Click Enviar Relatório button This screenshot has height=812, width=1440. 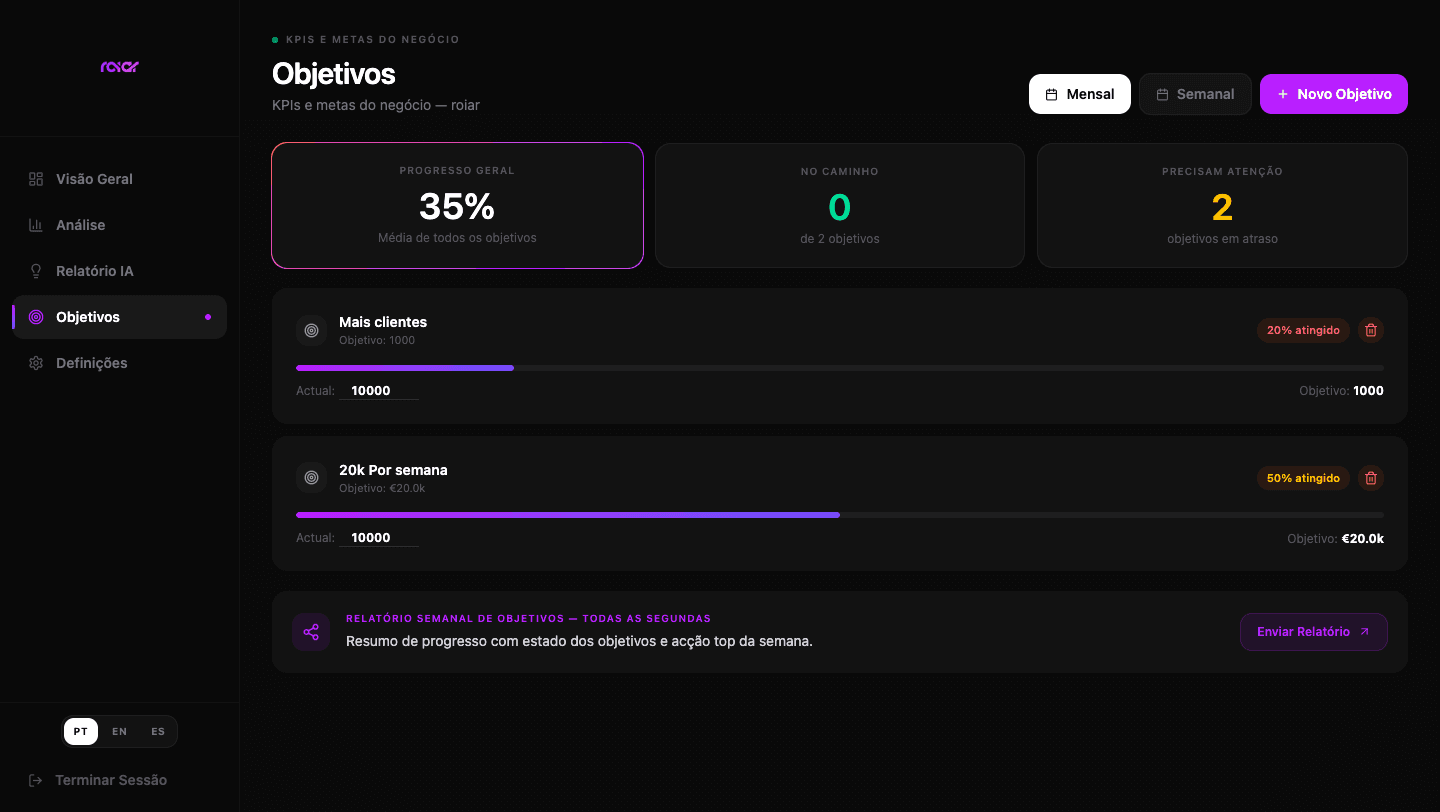[x=1314, y=632]
